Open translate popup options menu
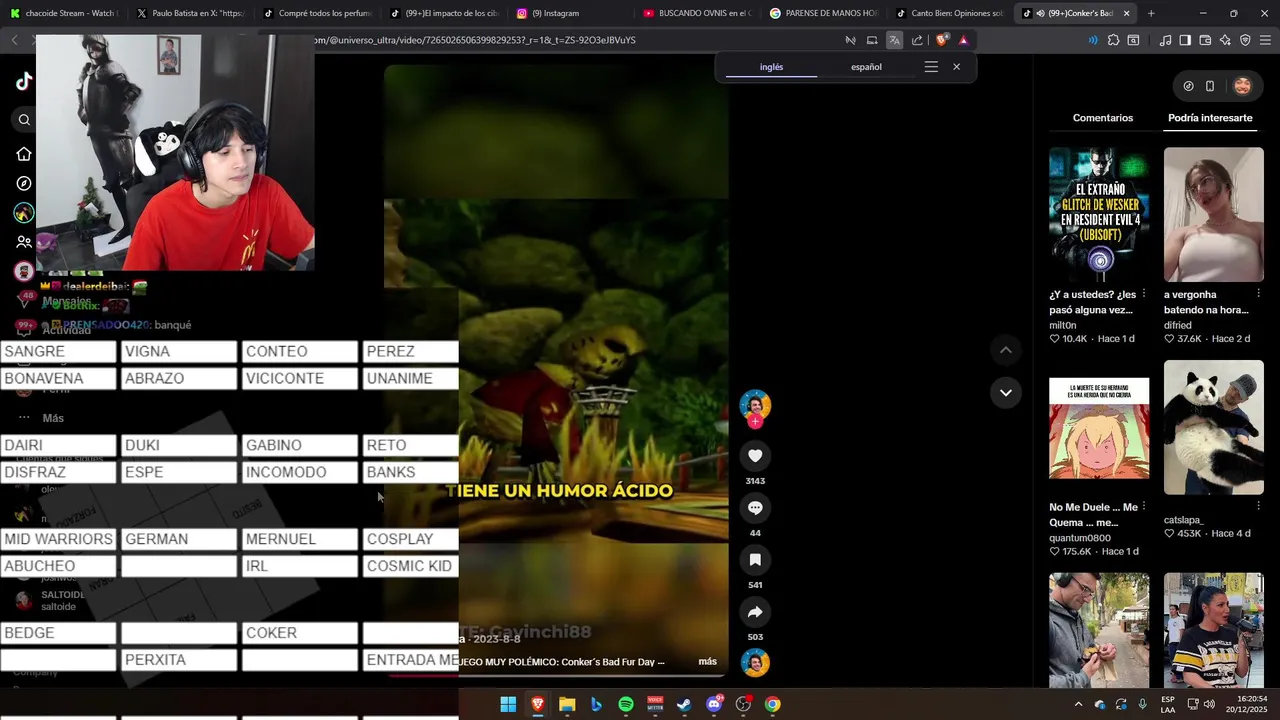 click(931, 67)
